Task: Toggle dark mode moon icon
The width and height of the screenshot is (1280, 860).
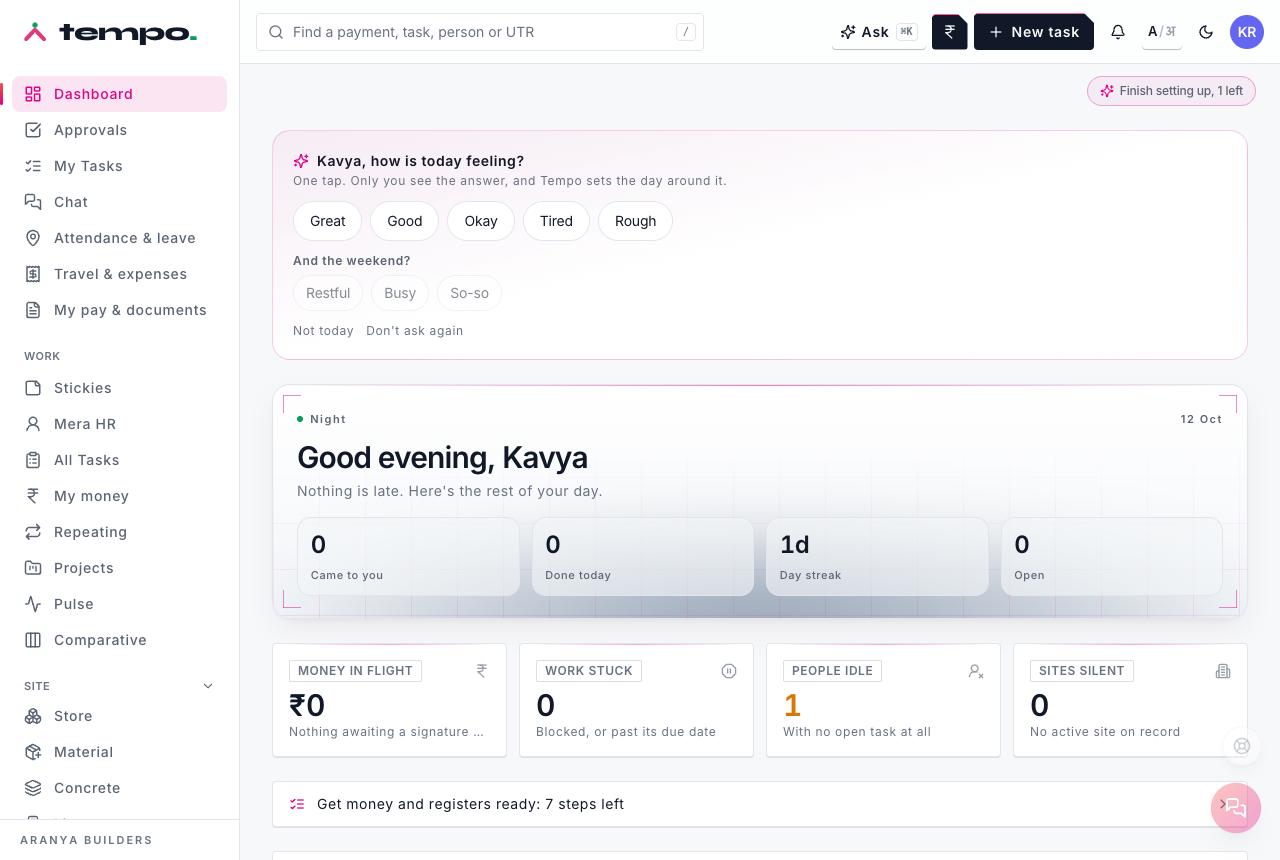Action: point(1206,32)
